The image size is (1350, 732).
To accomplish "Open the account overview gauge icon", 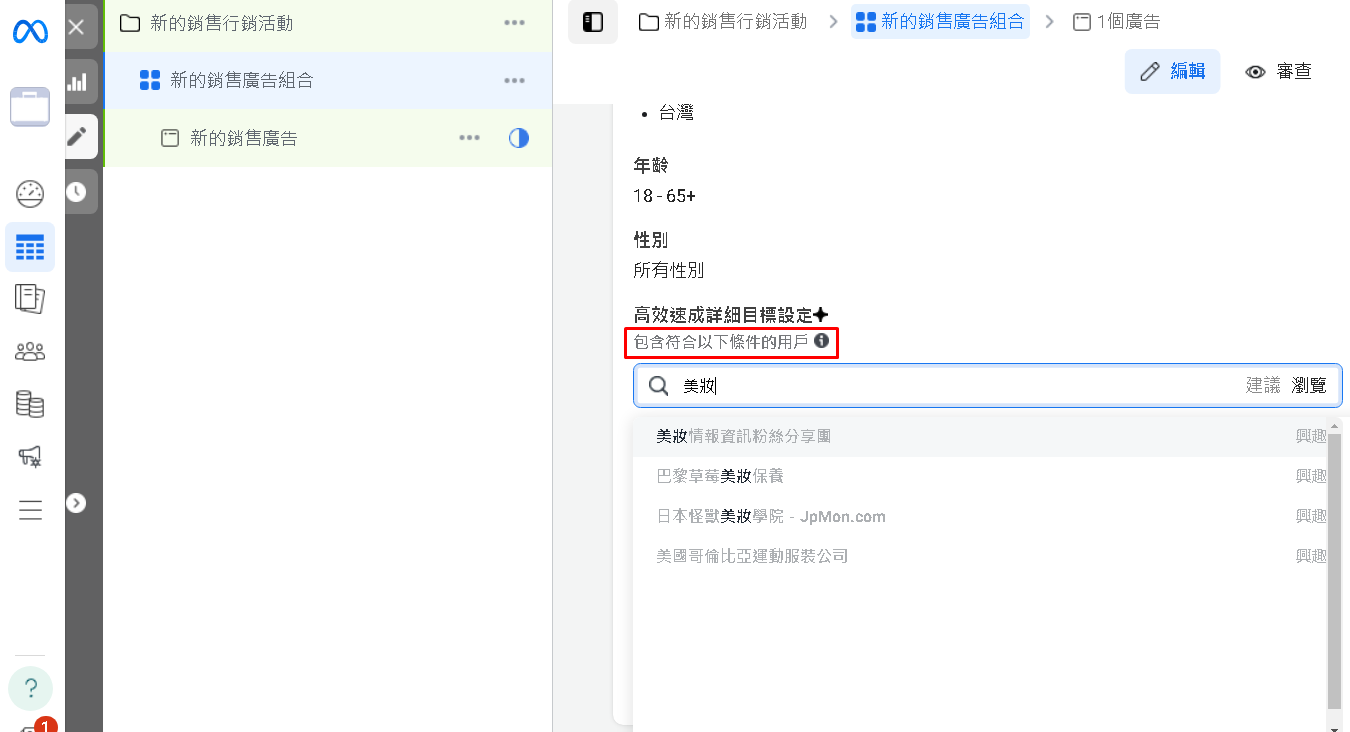I will (30, 194).
